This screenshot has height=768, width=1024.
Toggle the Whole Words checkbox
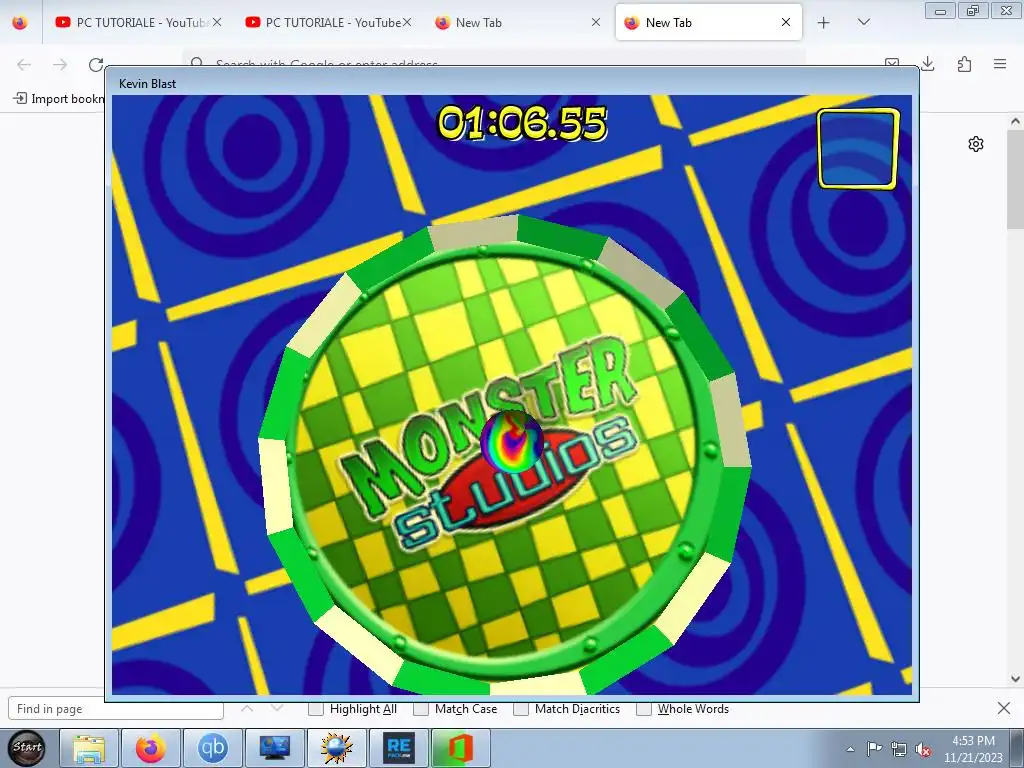coord(644,709)
